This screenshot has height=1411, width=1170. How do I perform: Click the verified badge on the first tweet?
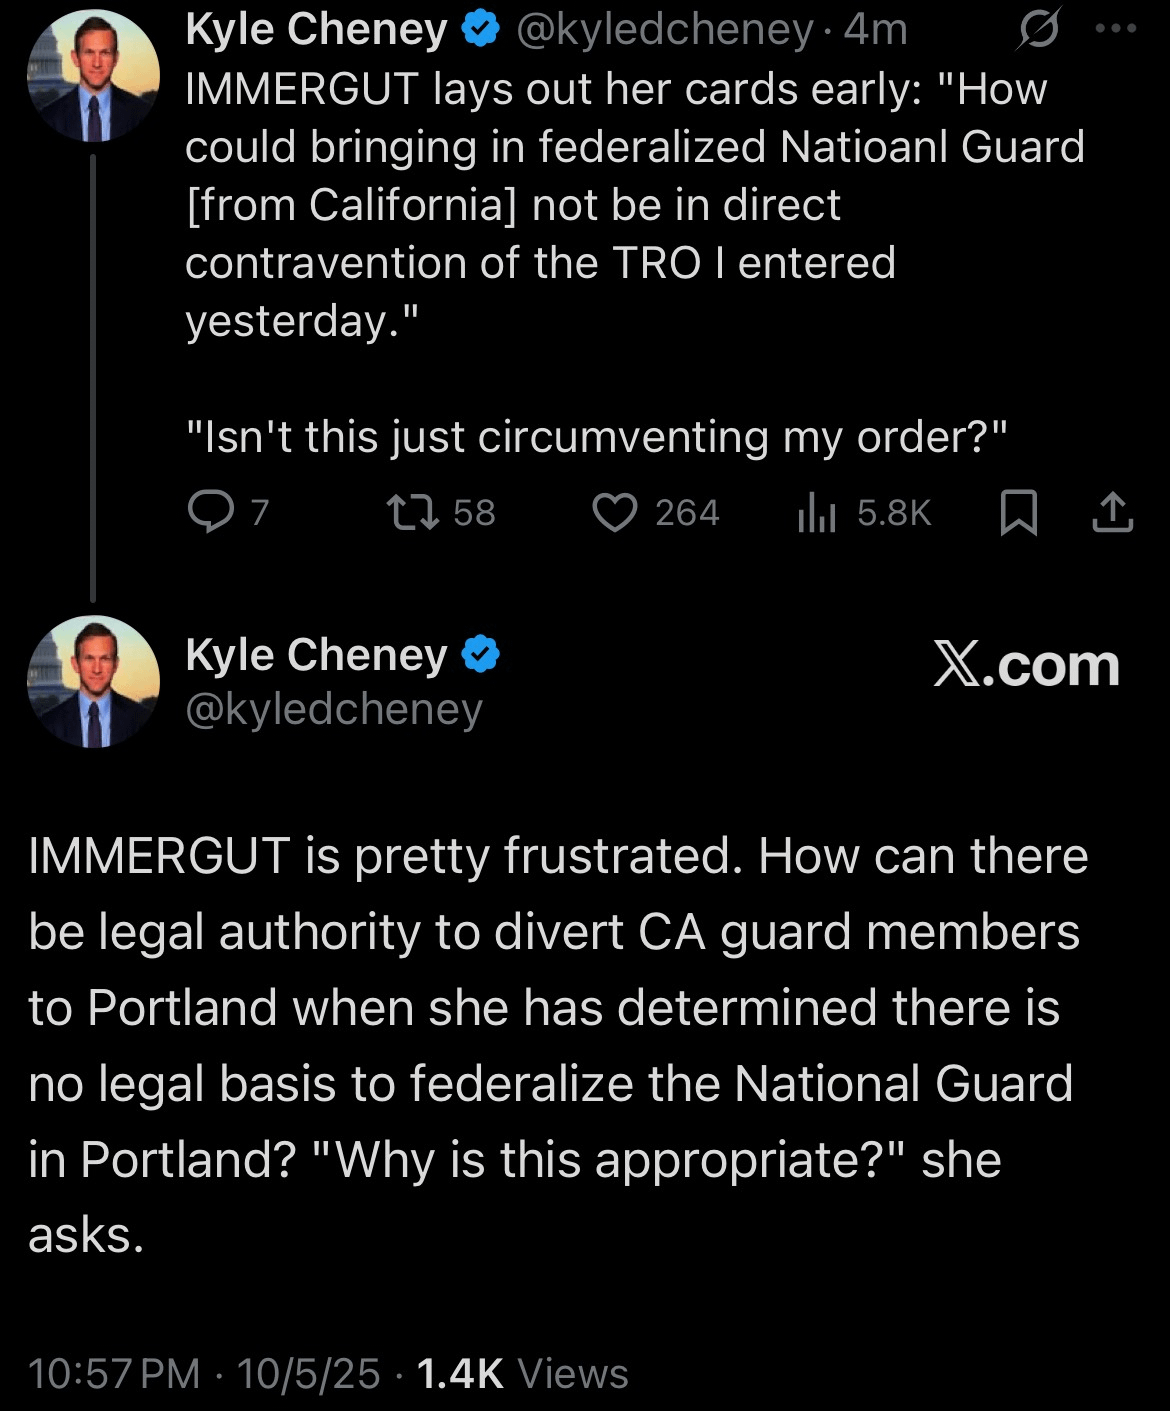pos(481,31)
